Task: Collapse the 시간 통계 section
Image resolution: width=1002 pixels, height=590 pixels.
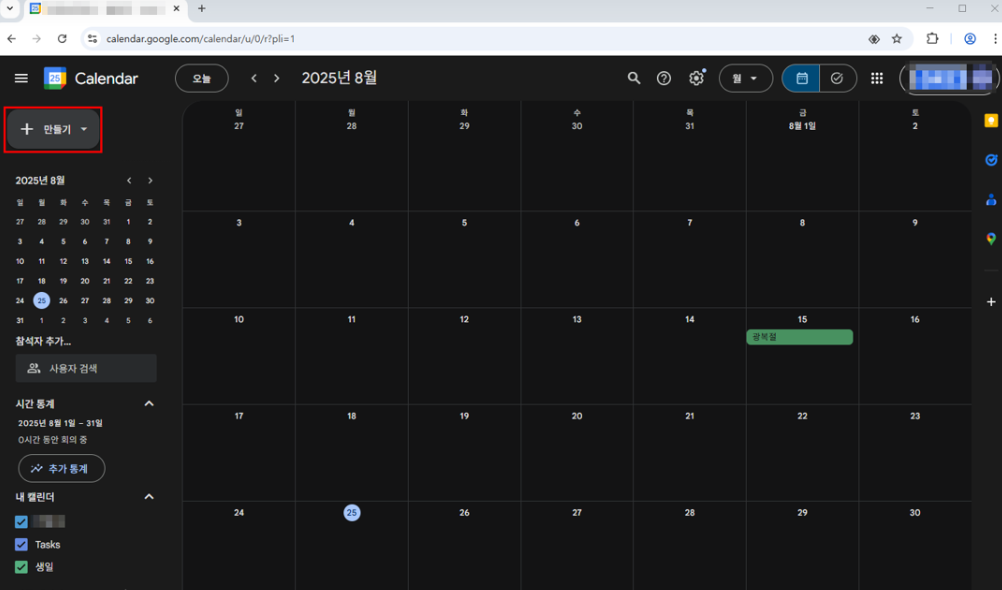Action: pyautogui.click(x=149, y=403)
